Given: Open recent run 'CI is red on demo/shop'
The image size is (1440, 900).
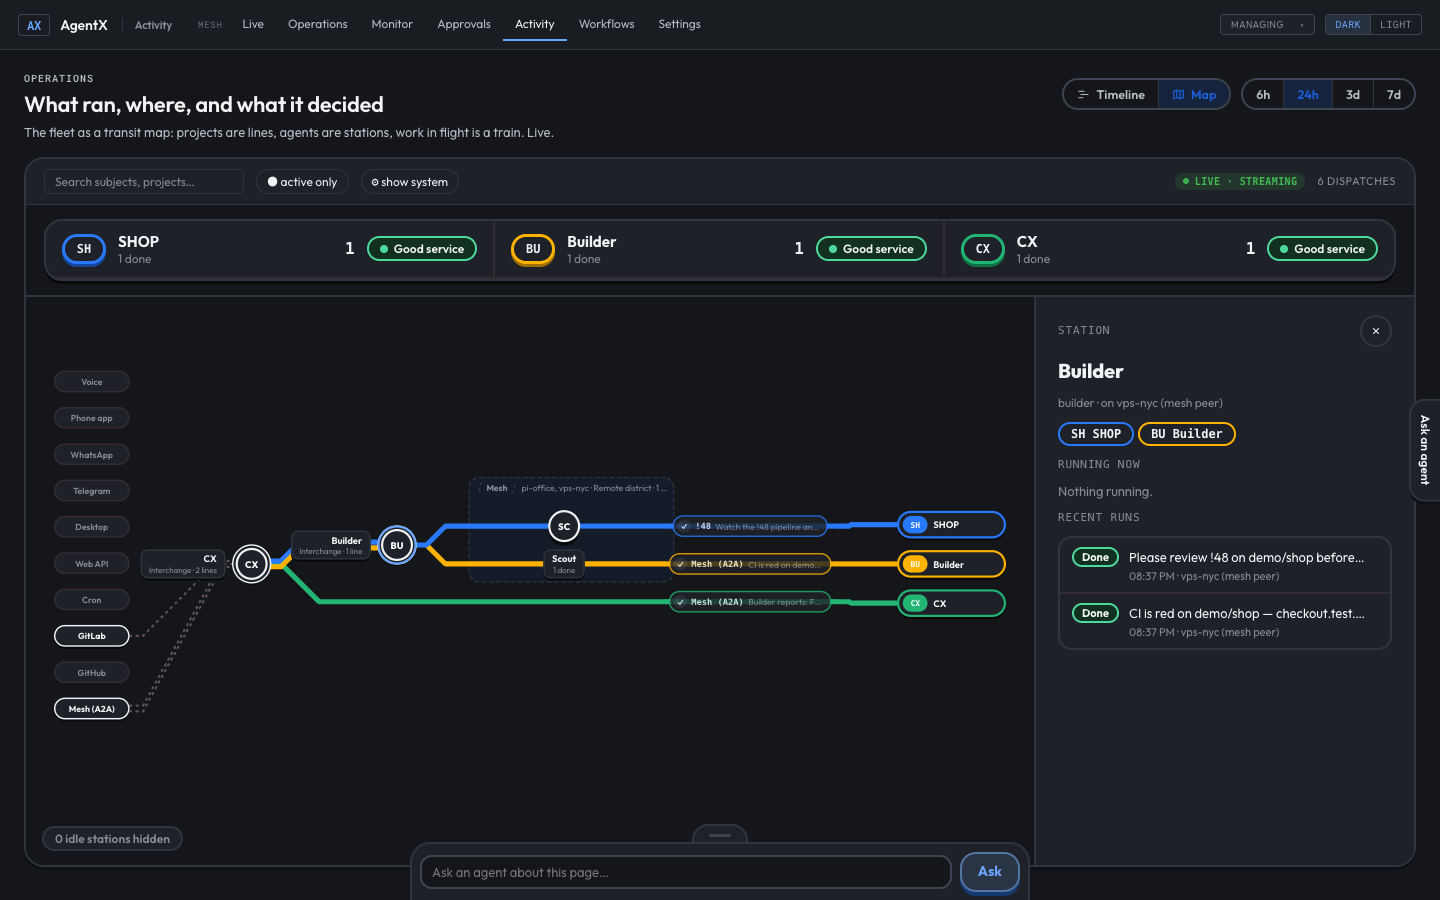Looking at the screenshot, I should click(x=1225, y=621).
